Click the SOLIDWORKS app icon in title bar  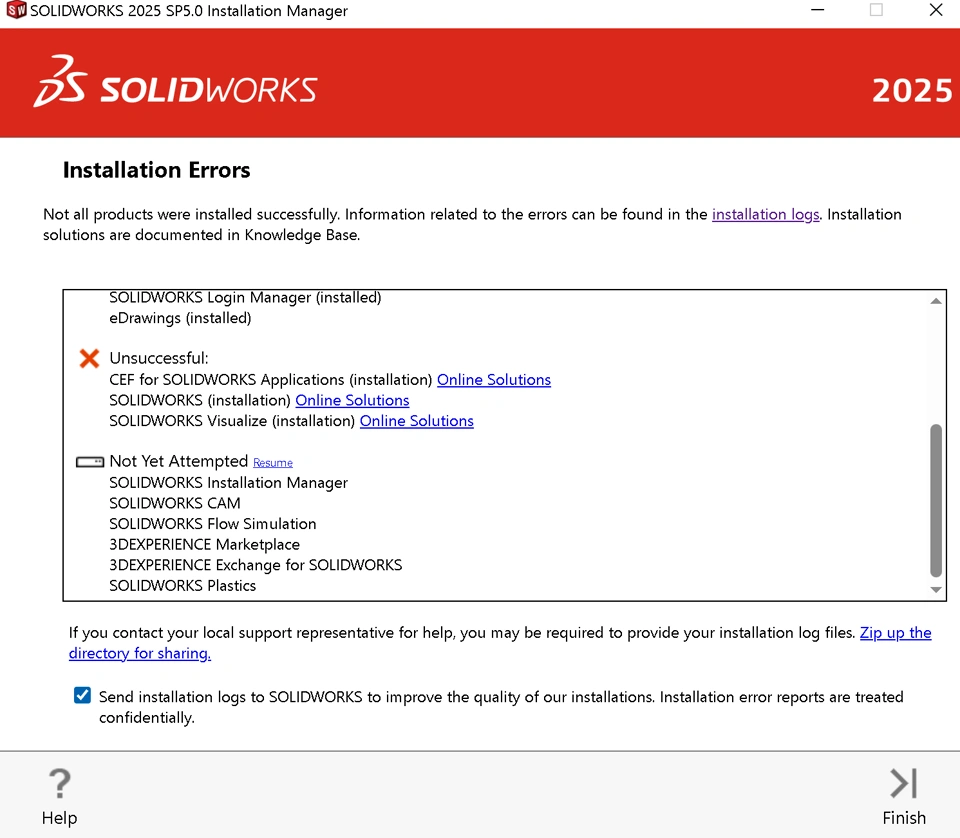click(x=16, y=10)
